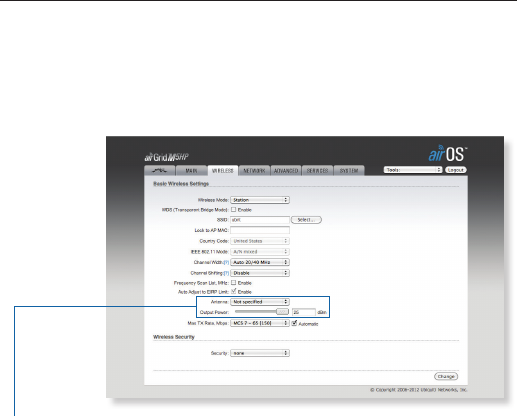Open the Ubiquiti logo tab

tap(160, 171)
